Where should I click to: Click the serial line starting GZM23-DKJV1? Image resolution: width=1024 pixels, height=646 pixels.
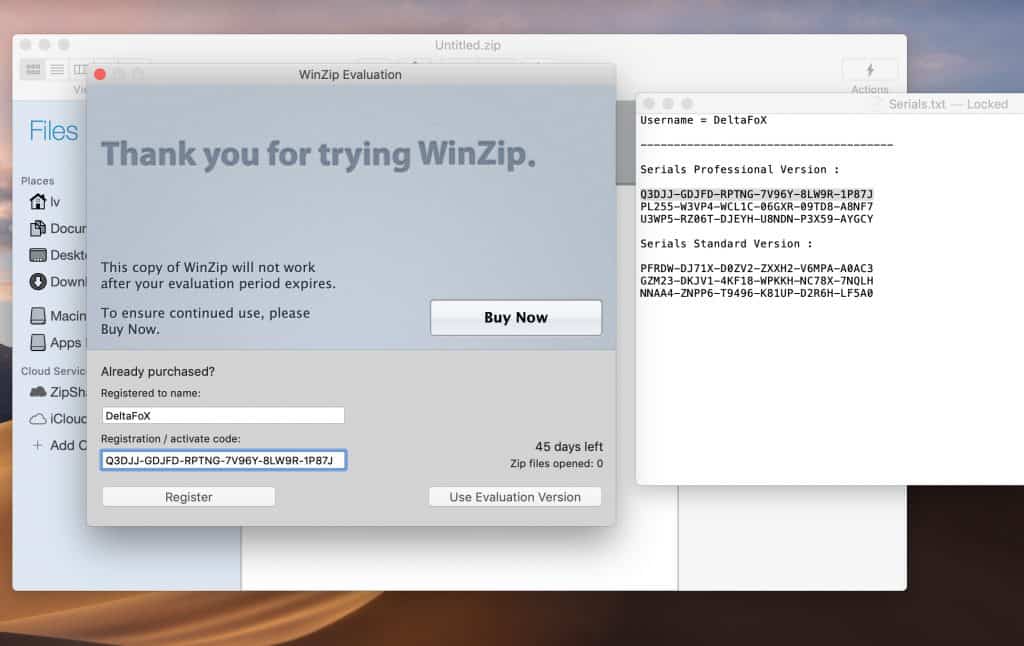click(756, 281)
